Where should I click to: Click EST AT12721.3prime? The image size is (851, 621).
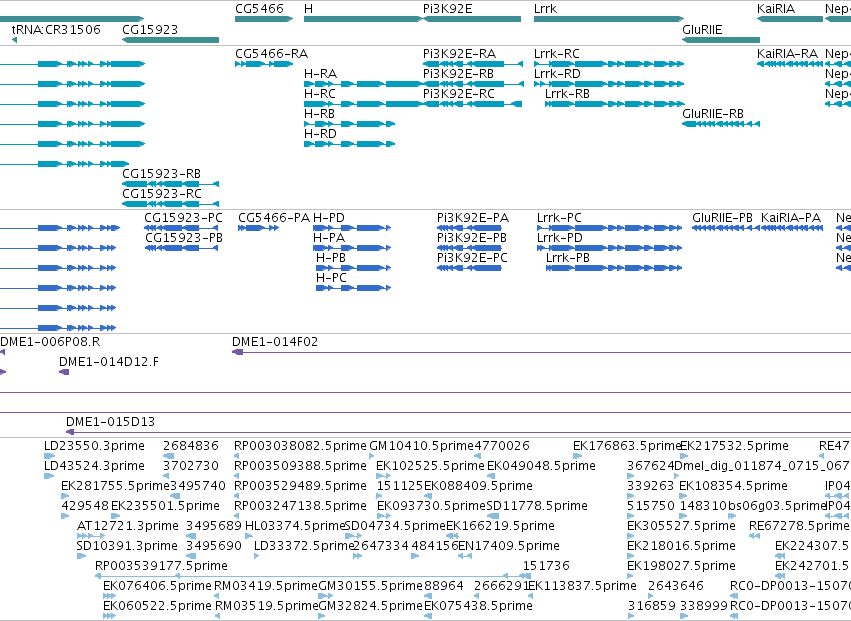(x=91, y=536)
